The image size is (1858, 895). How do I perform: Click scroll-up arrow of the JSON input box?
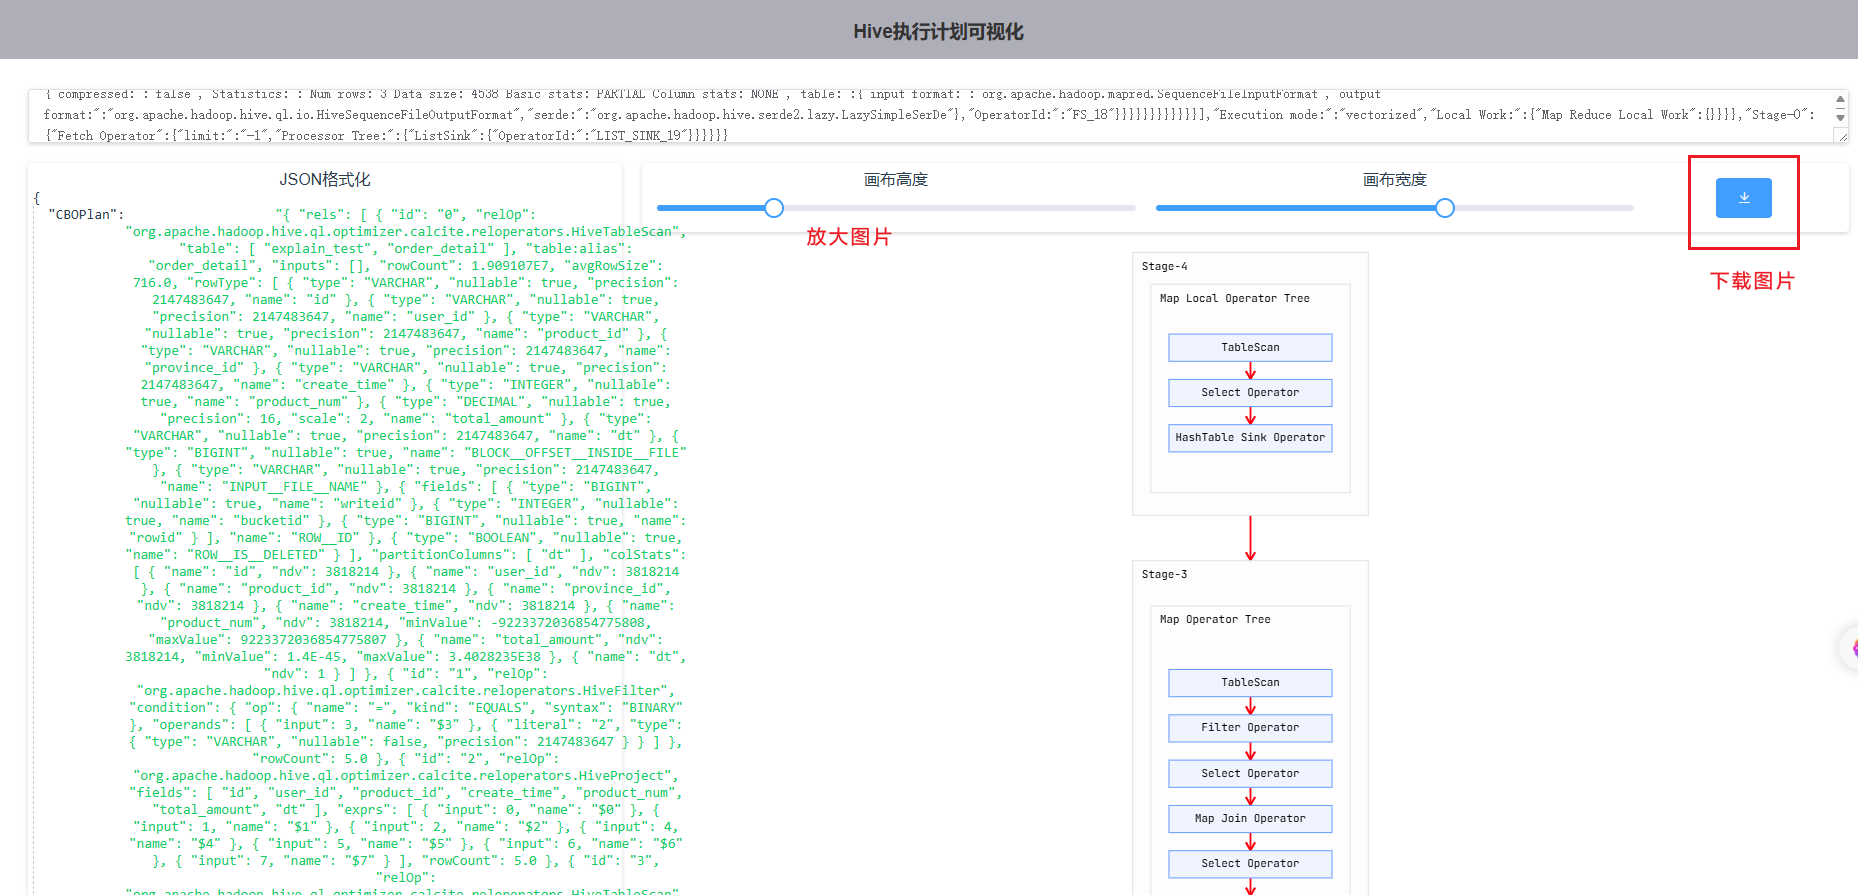[x=1840, y=100]
